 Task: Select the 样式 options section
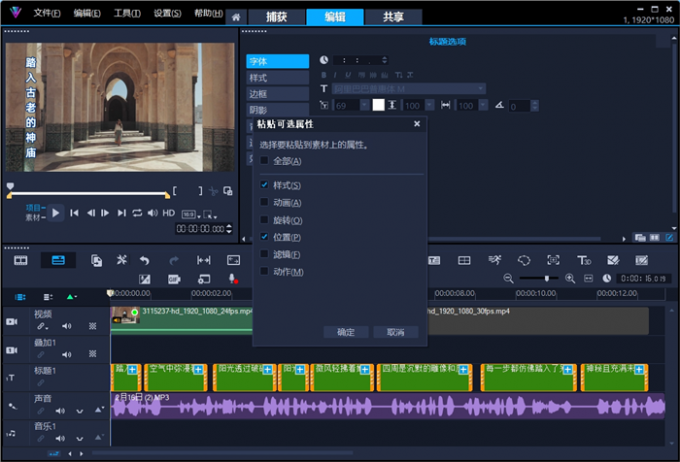coord(278,78)
